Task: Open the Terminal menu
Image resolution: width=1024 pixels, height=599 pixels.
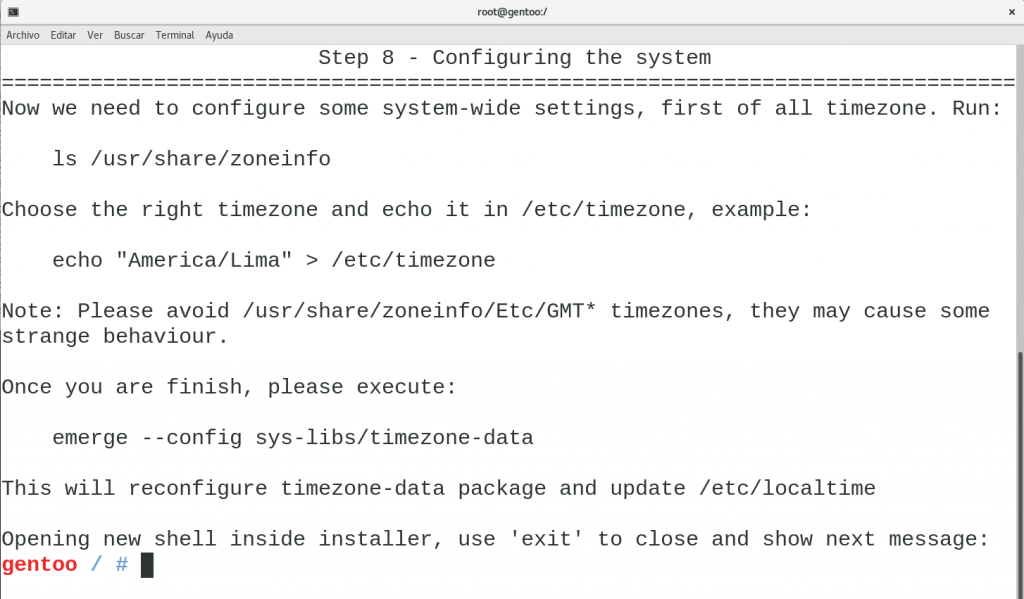Action: click(174, 35)
